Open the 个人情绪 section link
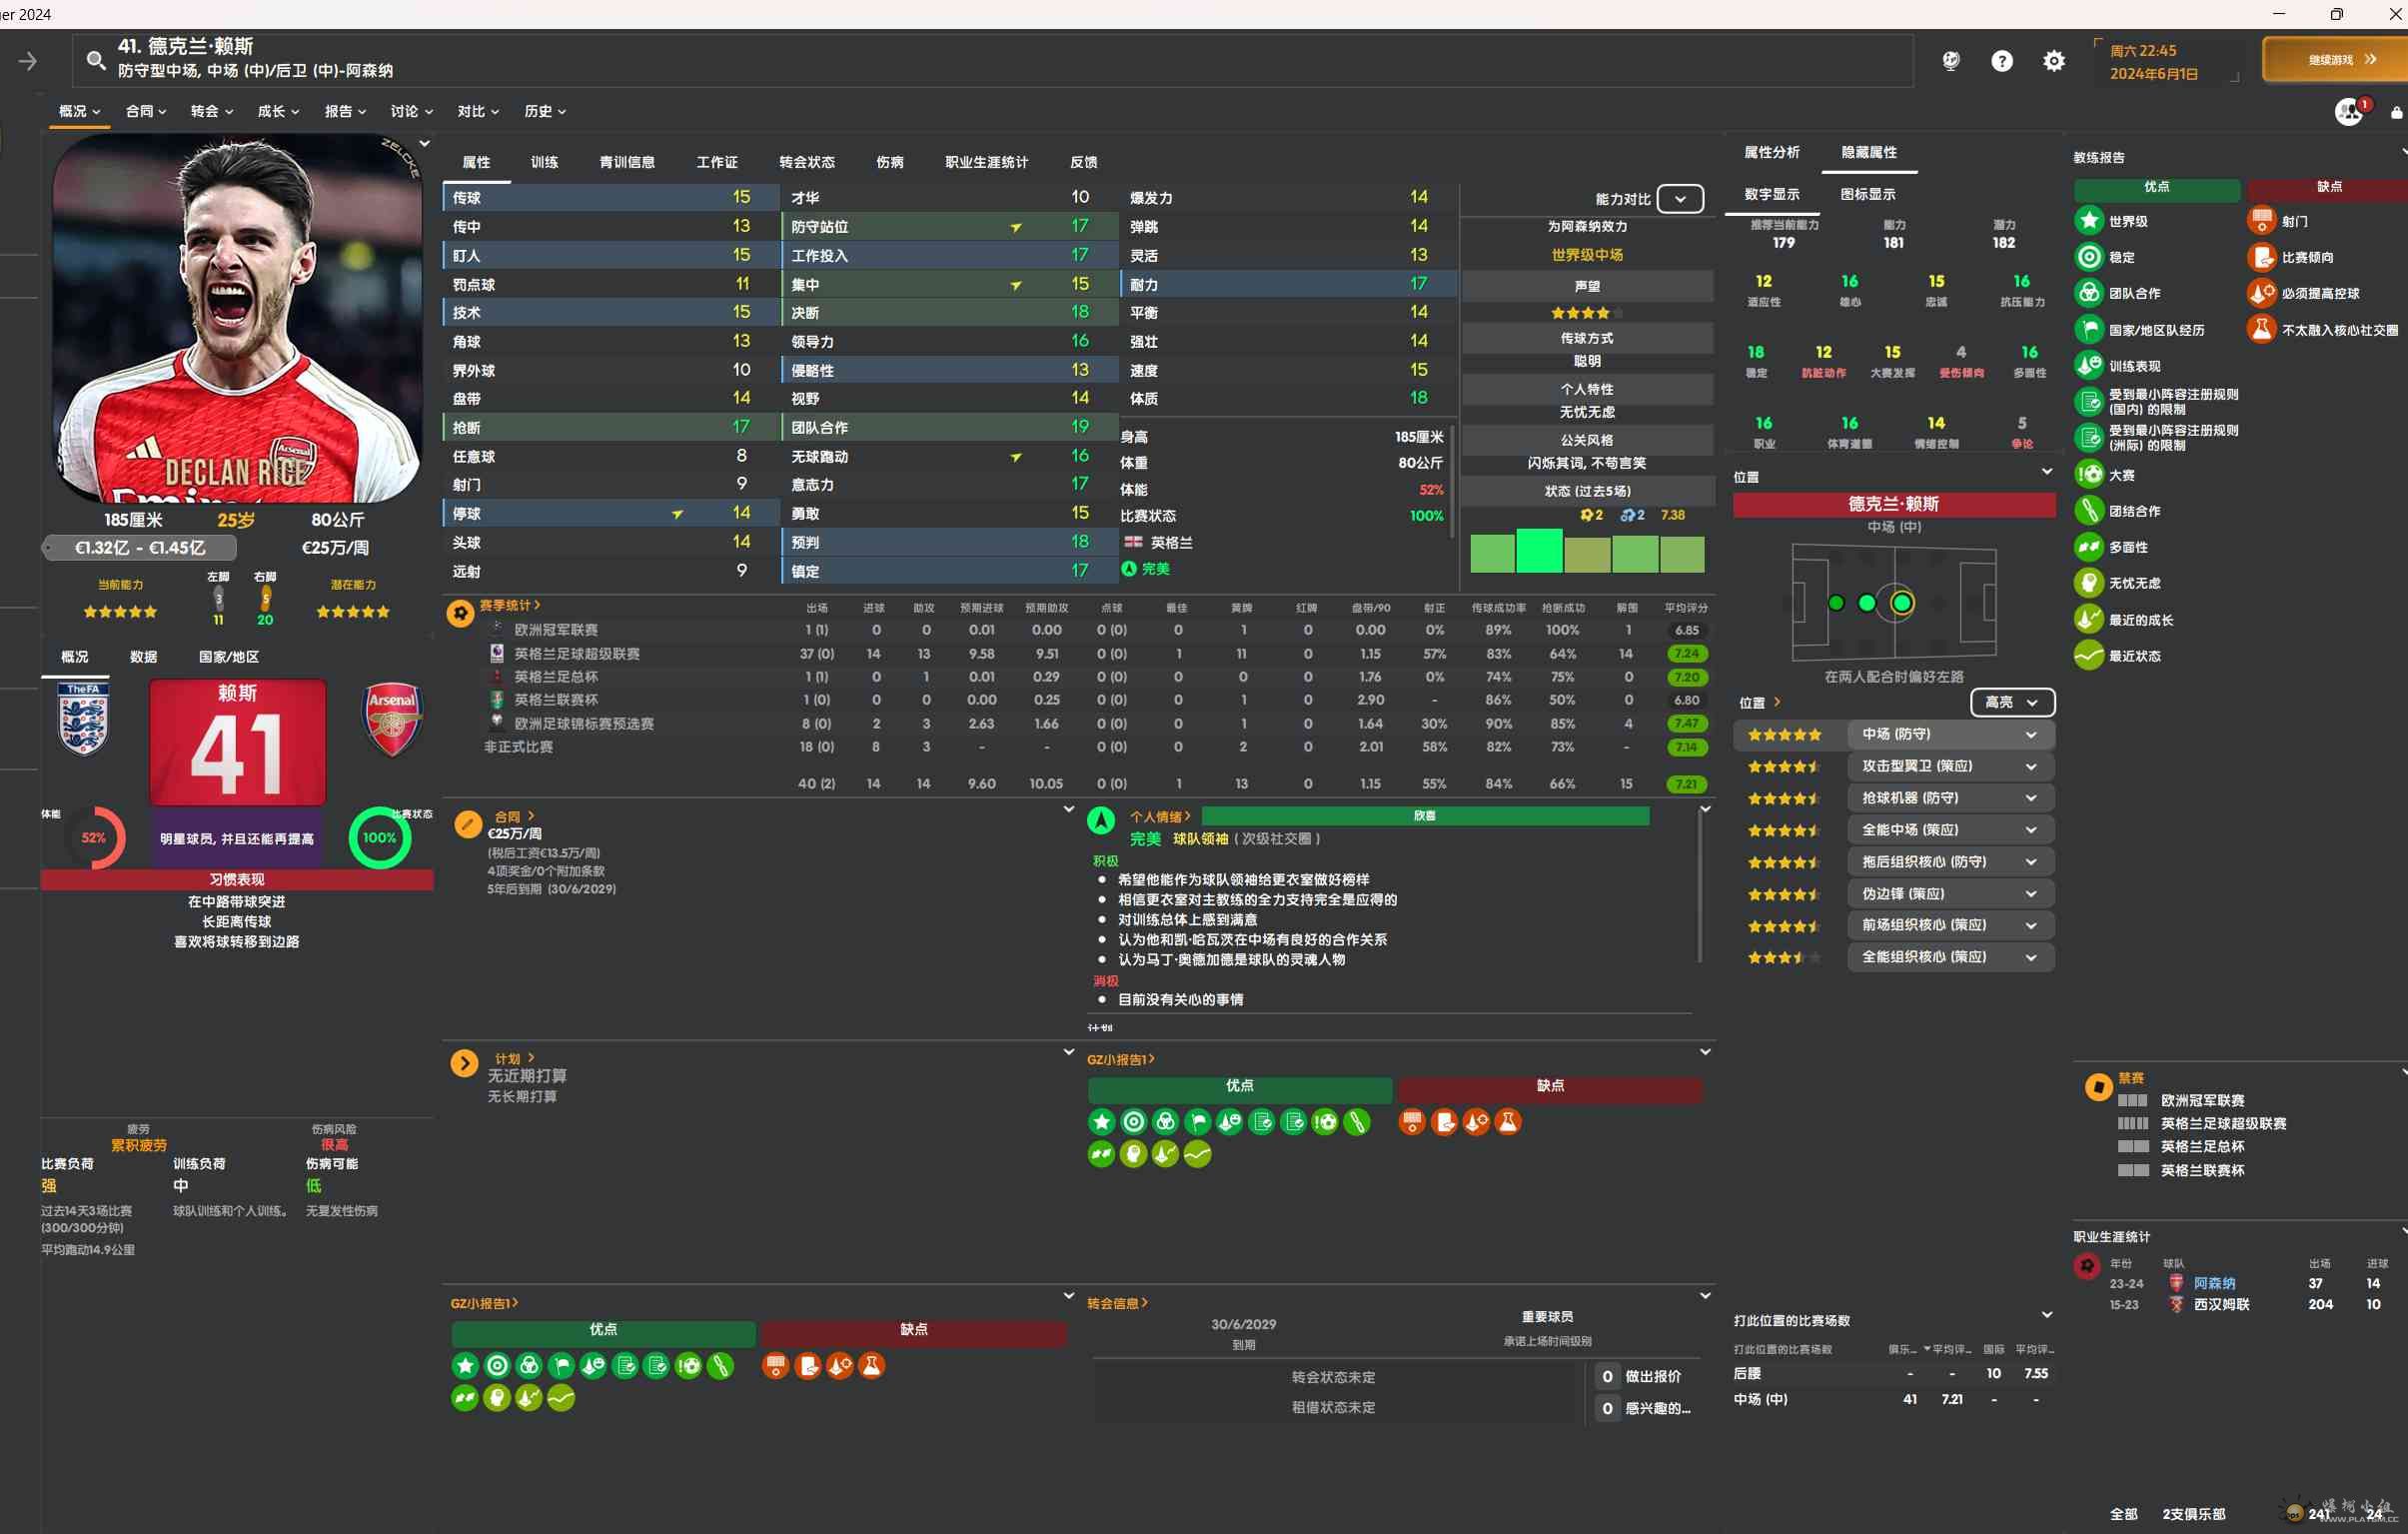Viewport: 2408px width, 1534px height. click(1160, 816)
